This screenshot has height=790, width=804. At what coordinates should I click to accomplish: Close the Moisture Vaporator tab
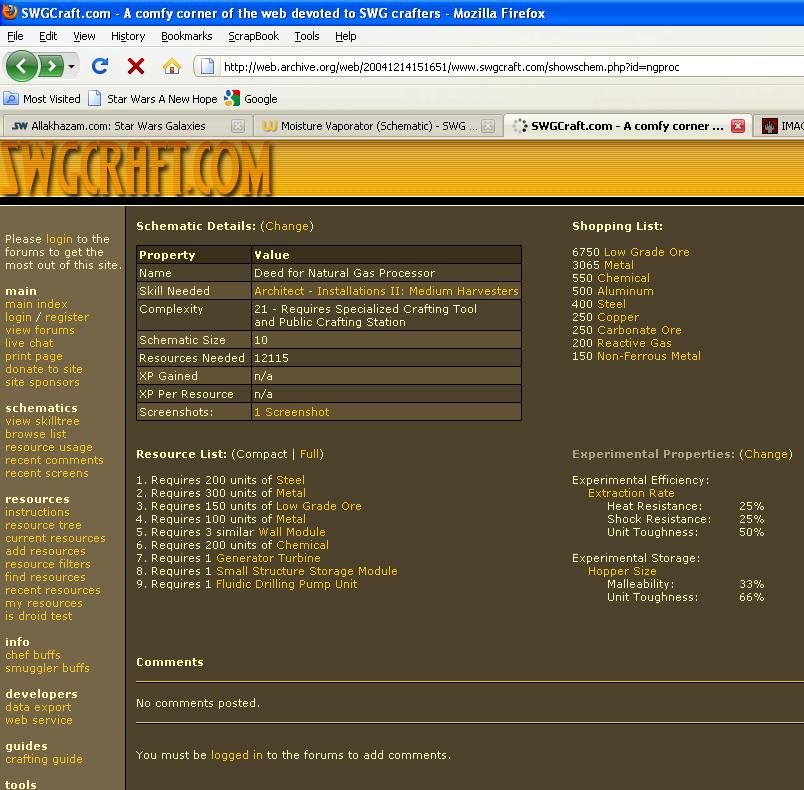488,126
